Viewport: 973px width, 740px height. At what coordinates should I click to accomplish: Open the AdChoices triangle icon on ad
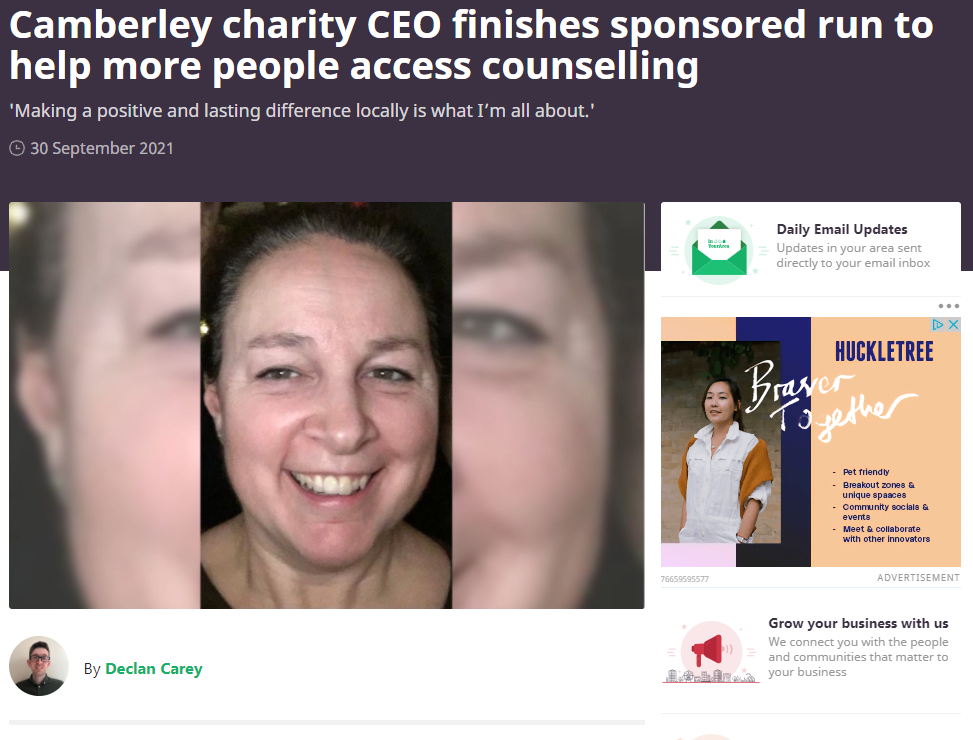click(938, 324)
